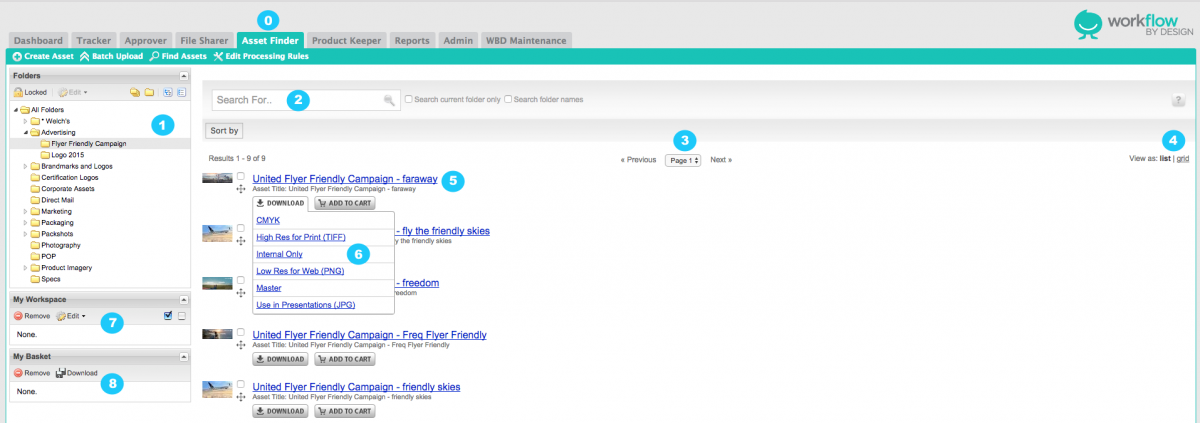
Task: Click Remove in My Workspace
Action: [x=31, y=316]
